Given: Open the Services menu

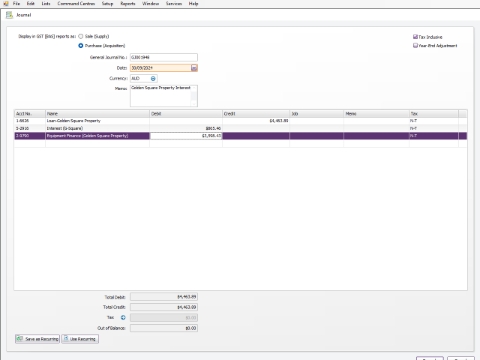Looking at the screenshot, I should pos(174,3).
